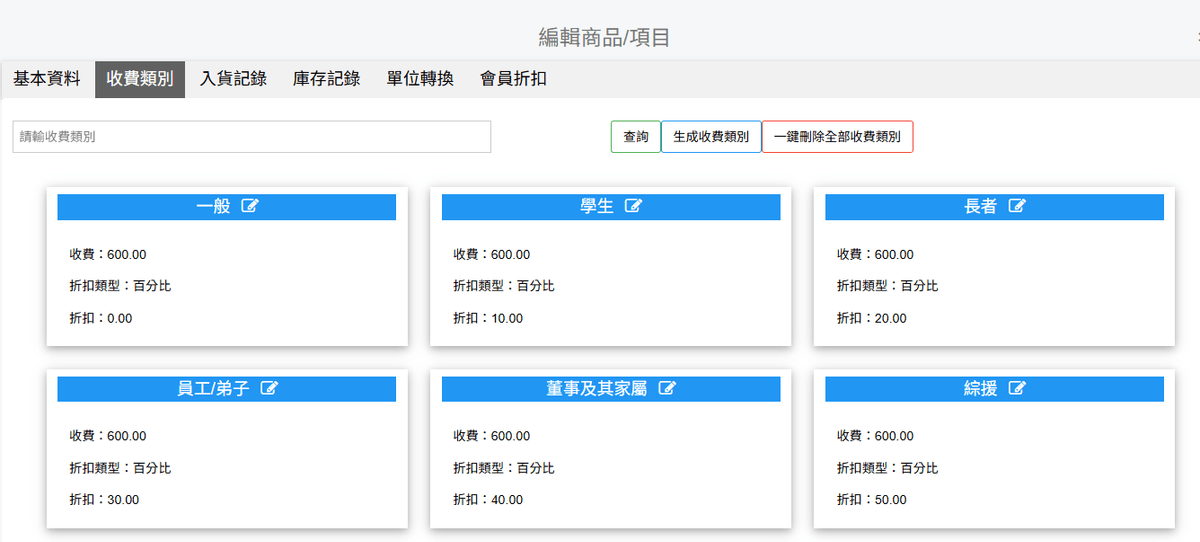This screenshot has width=1200, height=542.
Task: Switch to 會員折扣 tab
Action: pos(513,79)
